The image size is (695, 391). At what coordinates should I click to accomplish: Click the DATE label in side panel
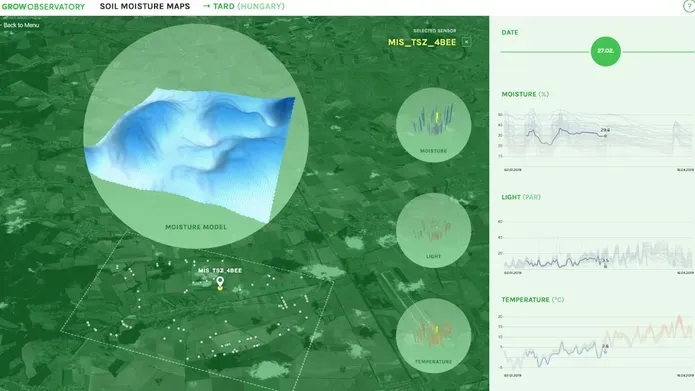pos(510,32)
